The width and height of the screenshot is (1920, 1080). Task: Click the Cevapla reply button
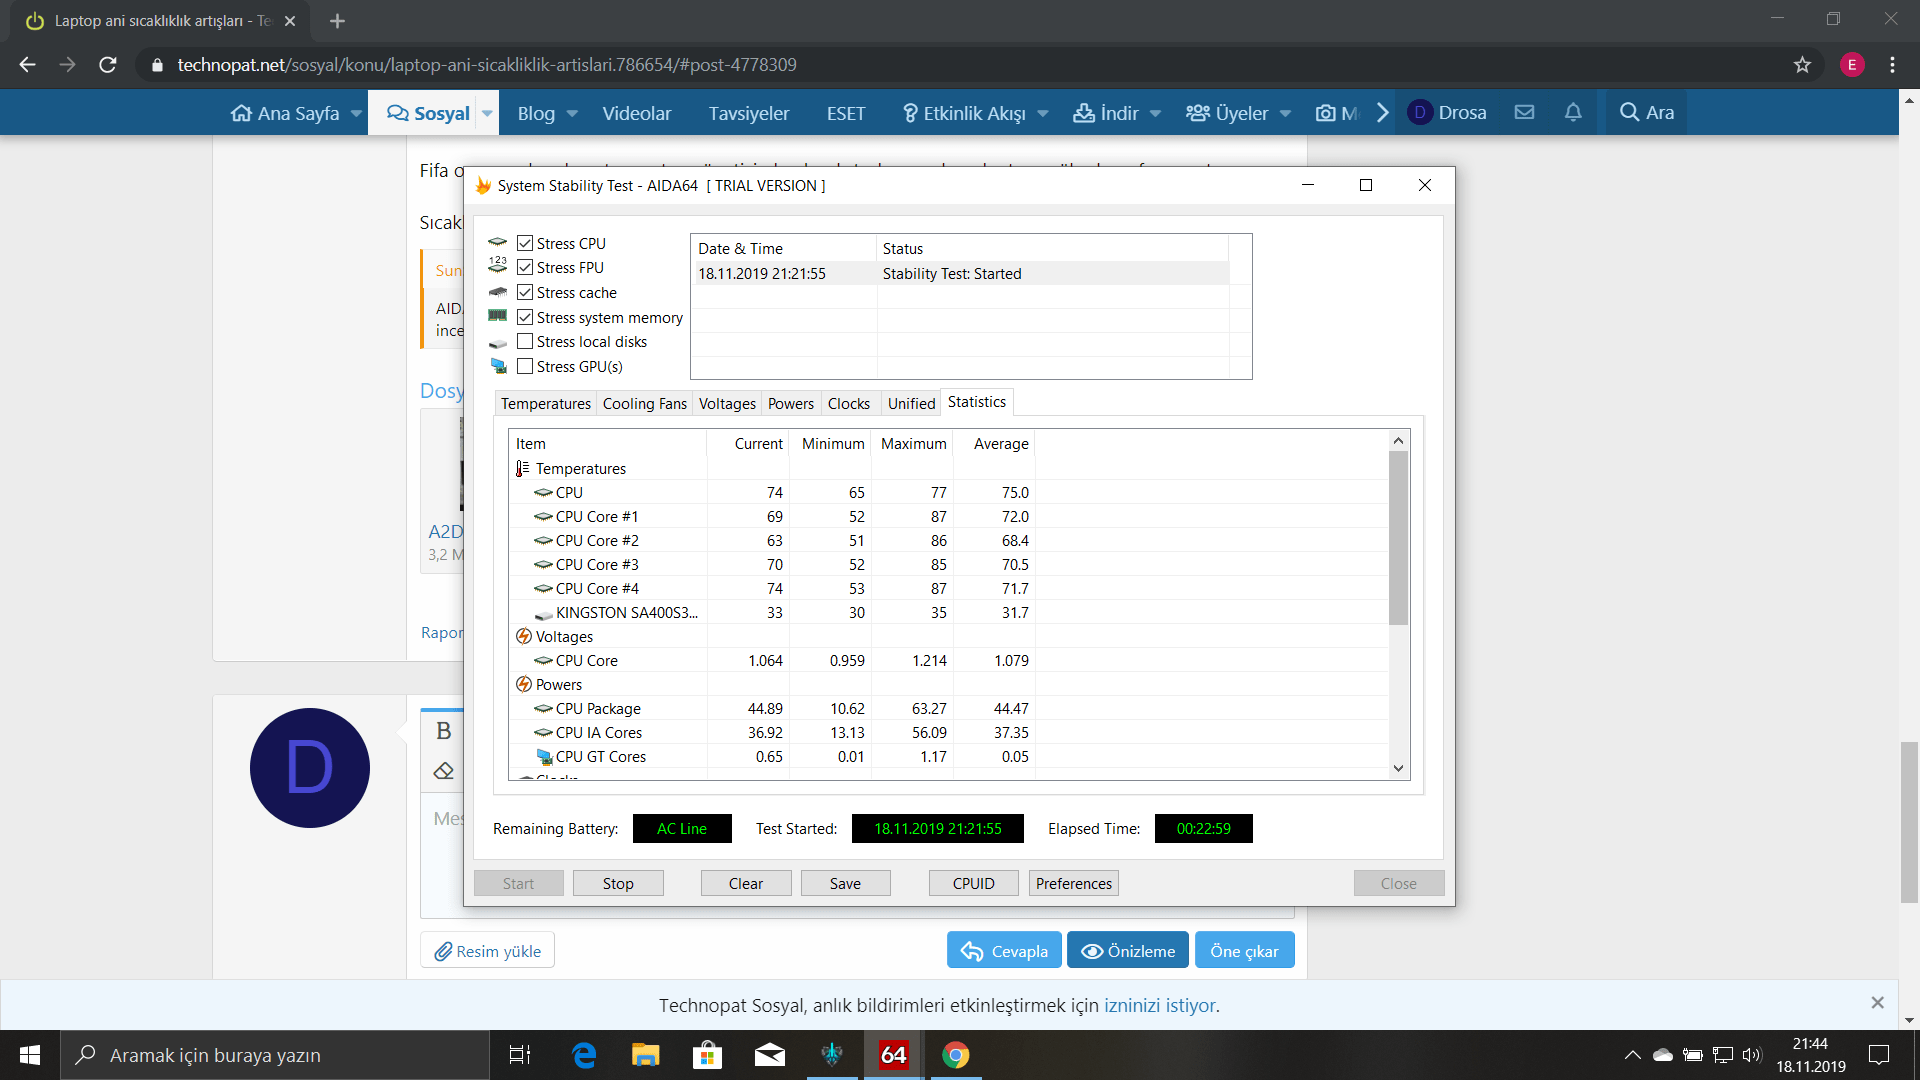(1004, 951)
